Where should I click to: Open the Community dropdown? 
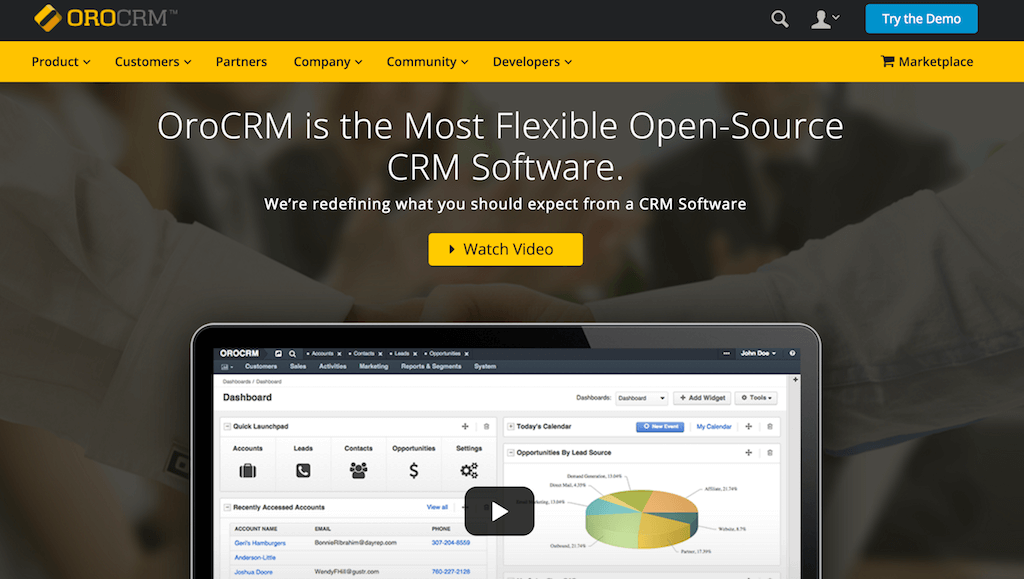coord(428,61)
